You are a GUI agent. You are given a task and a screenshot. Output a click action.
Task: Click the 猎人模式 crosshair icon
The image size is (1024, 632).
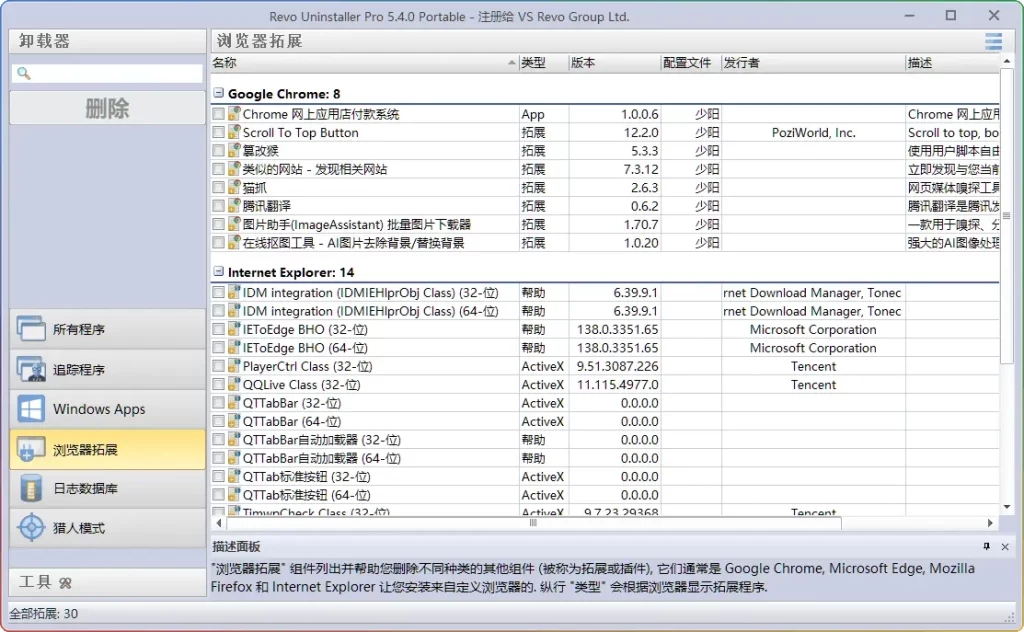[31, 528]
